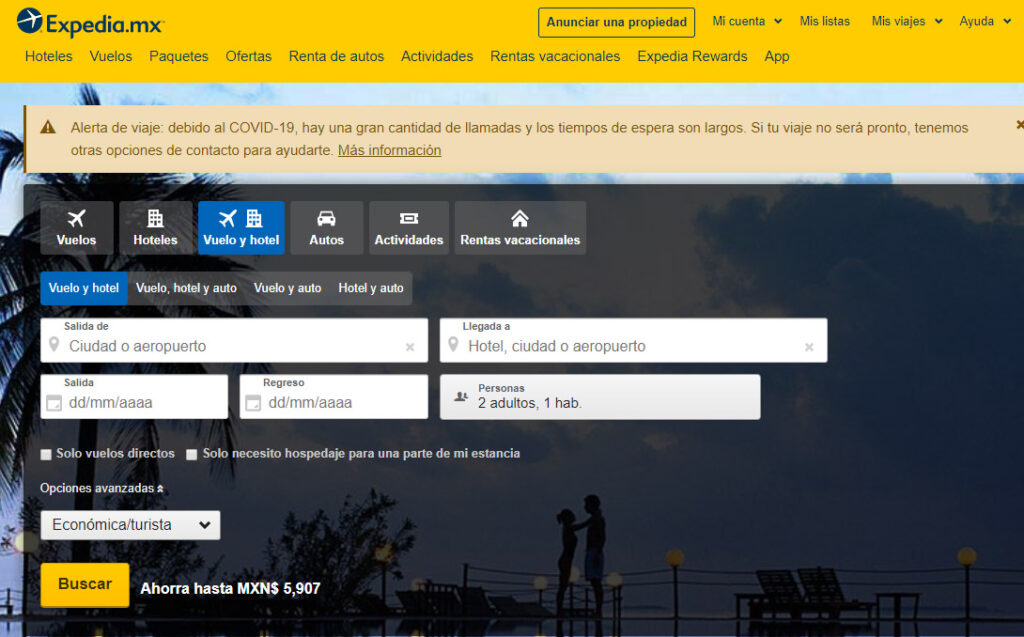
Task: Enable Solo vuelos directos checkbox
Action: (x=46, y=454)
